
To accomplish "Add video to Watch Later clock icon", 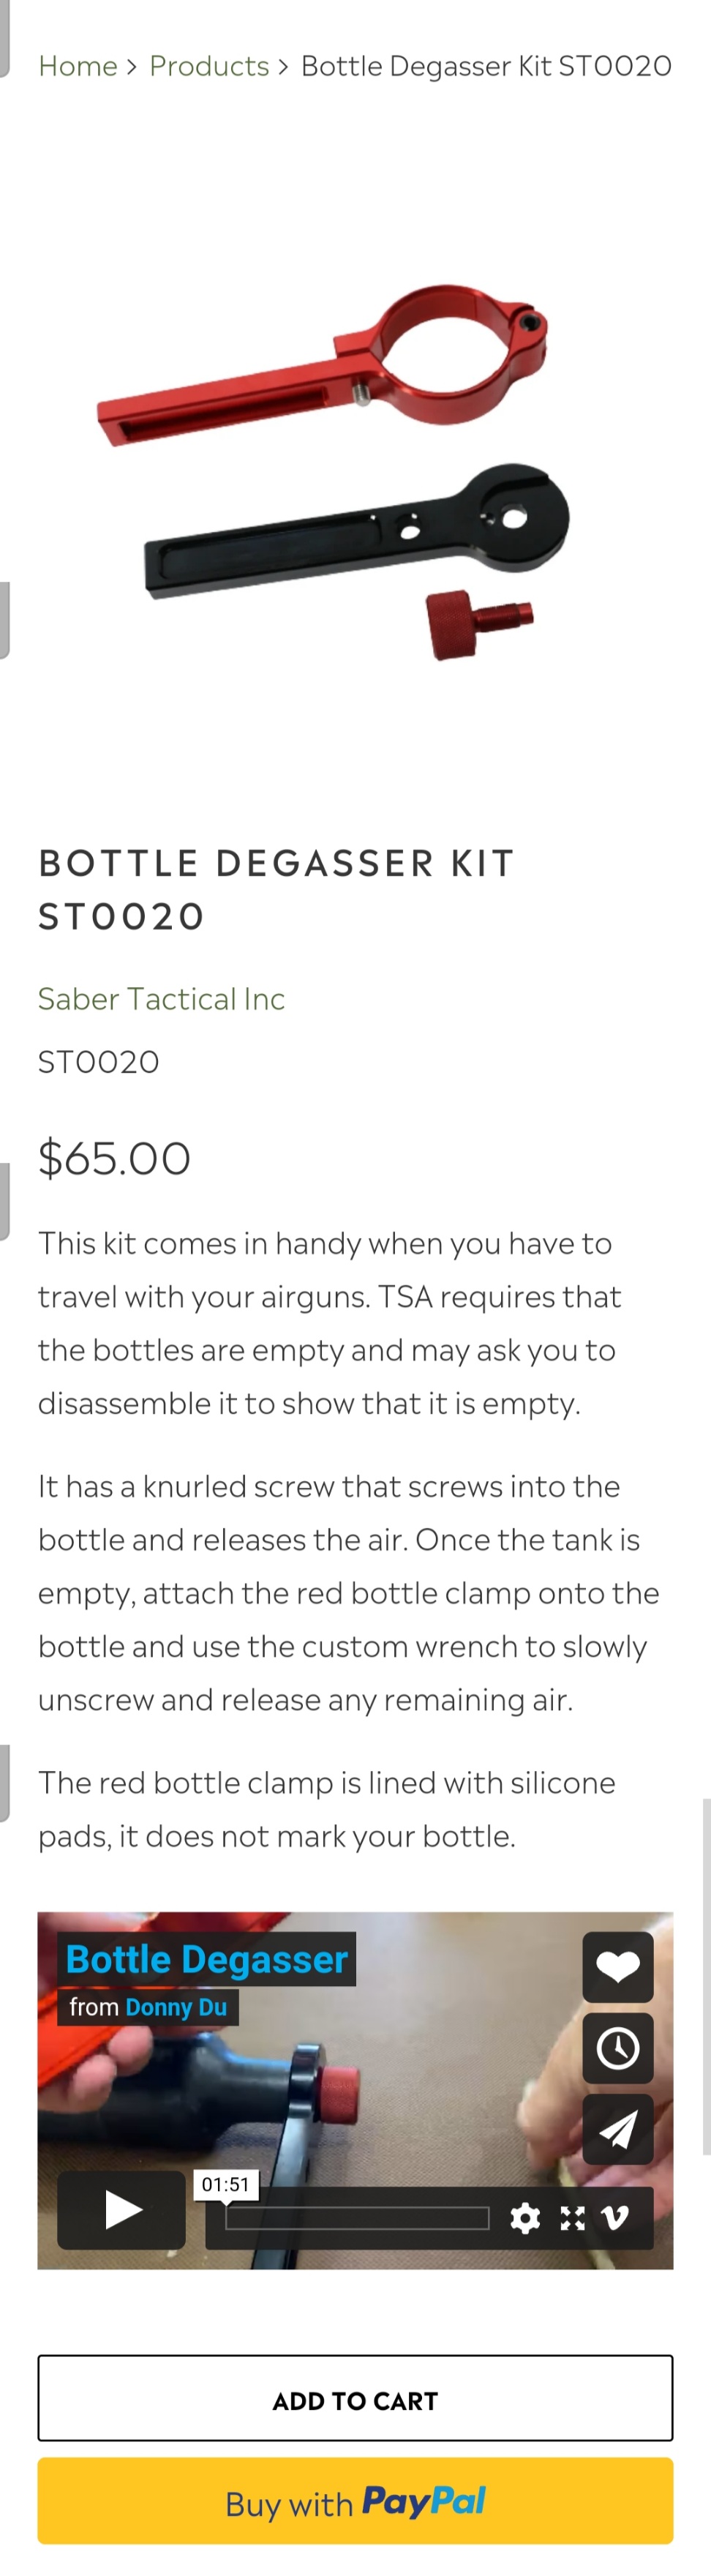I will coord(617,2048).
